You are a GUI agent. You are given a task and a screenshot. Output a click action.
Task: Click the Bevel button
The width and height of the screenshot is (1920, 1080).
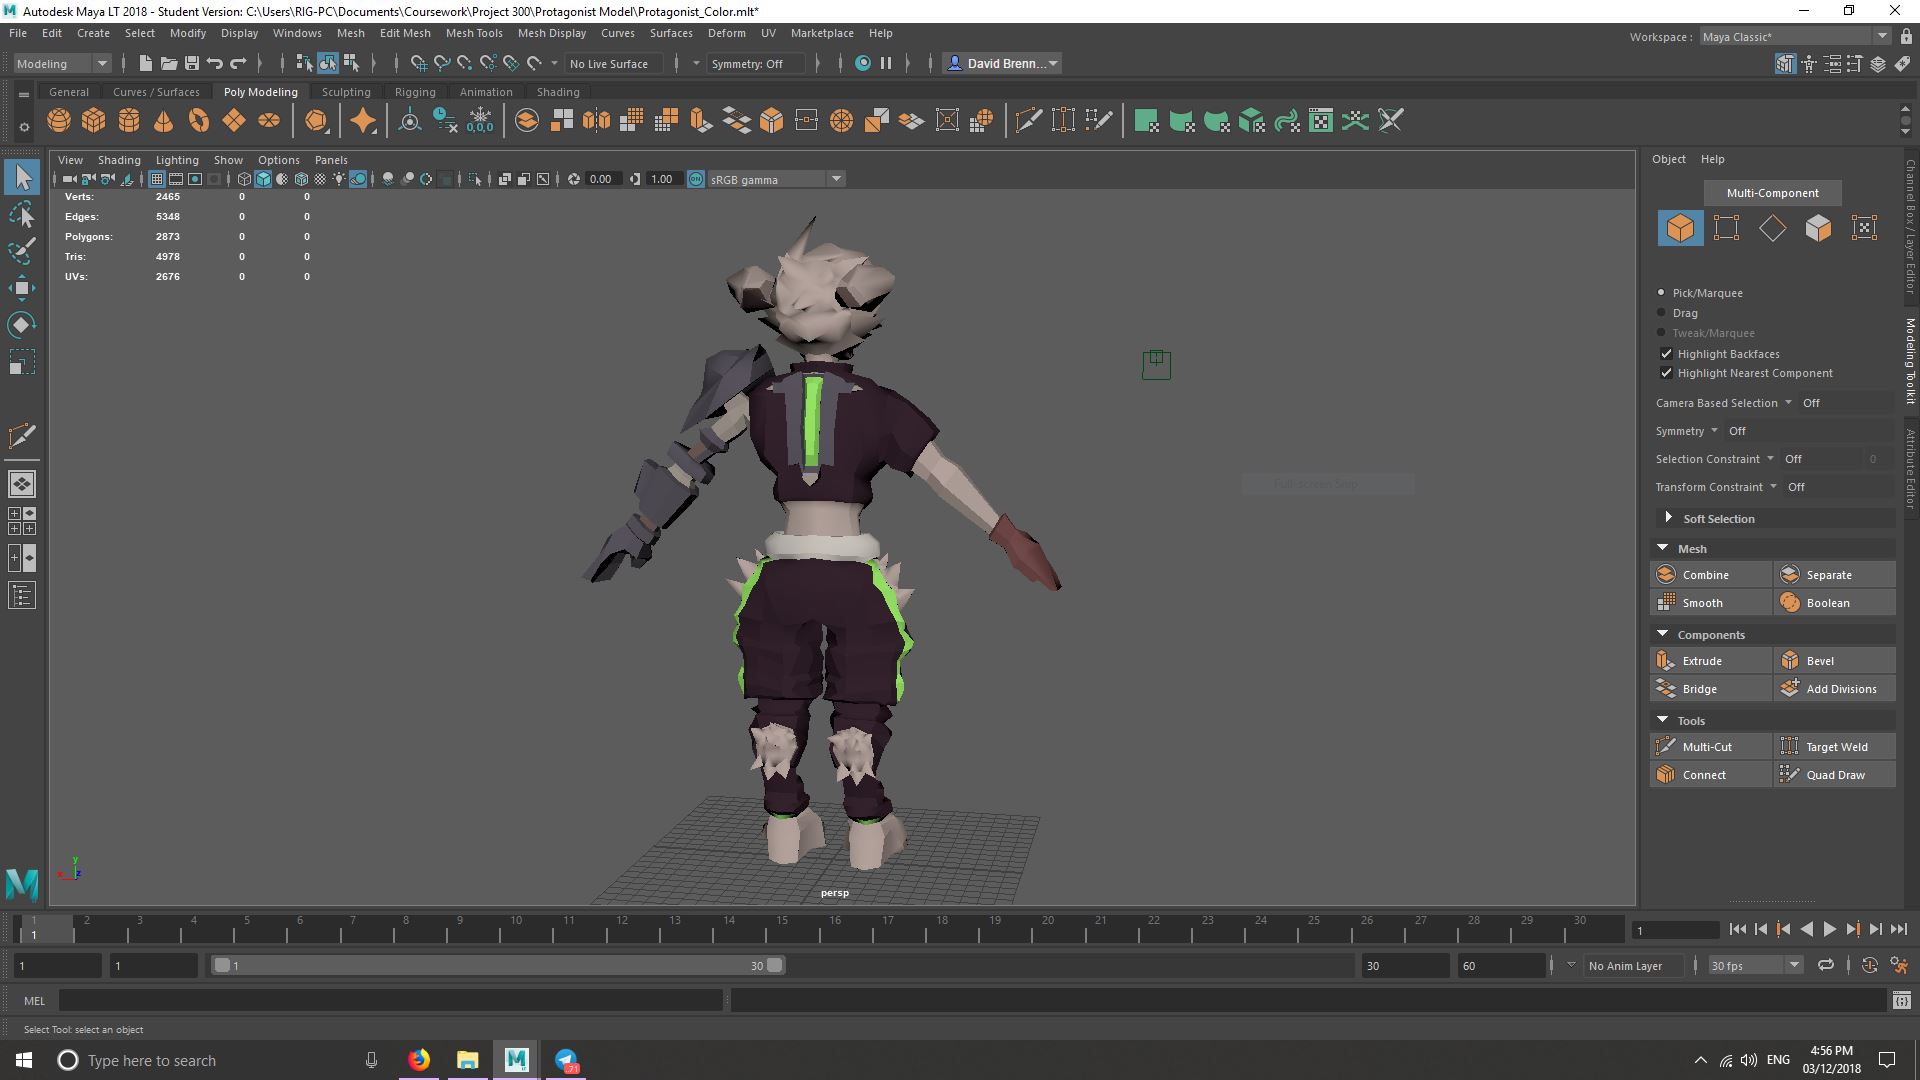coord(1835,661)
